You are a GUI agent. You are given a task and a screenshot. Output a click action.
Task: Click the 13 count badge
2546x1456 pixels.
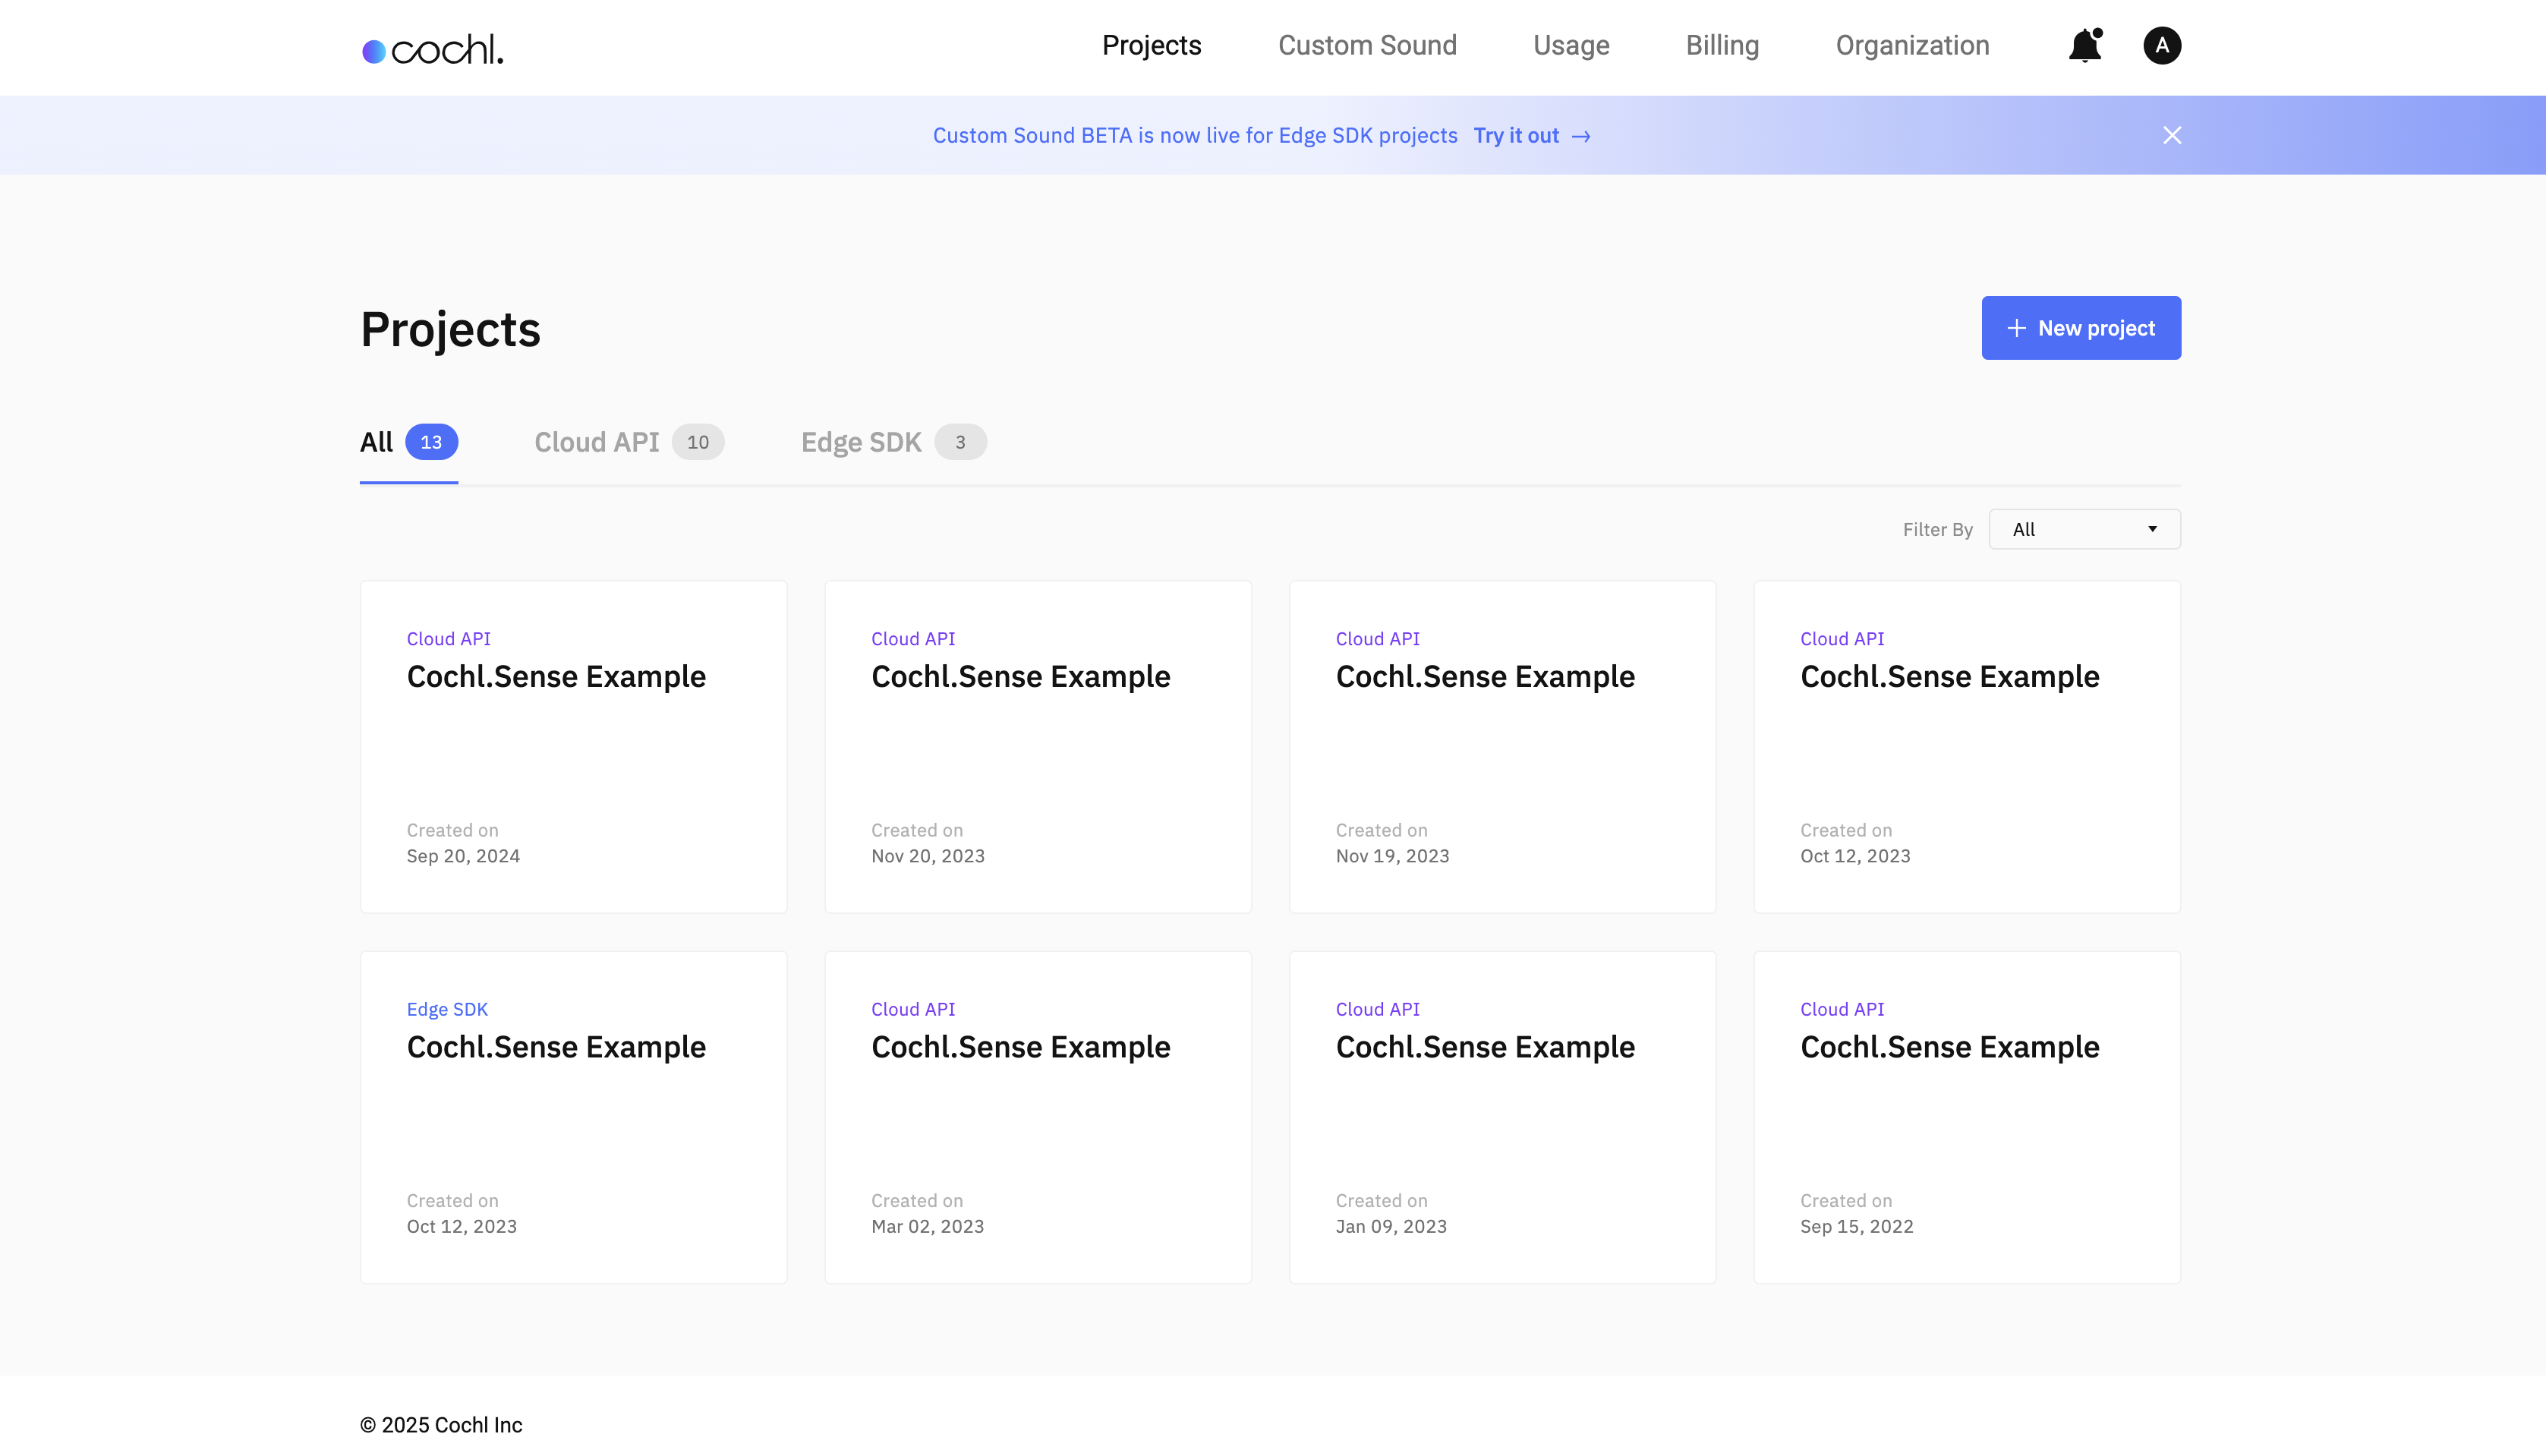[431, 442]
